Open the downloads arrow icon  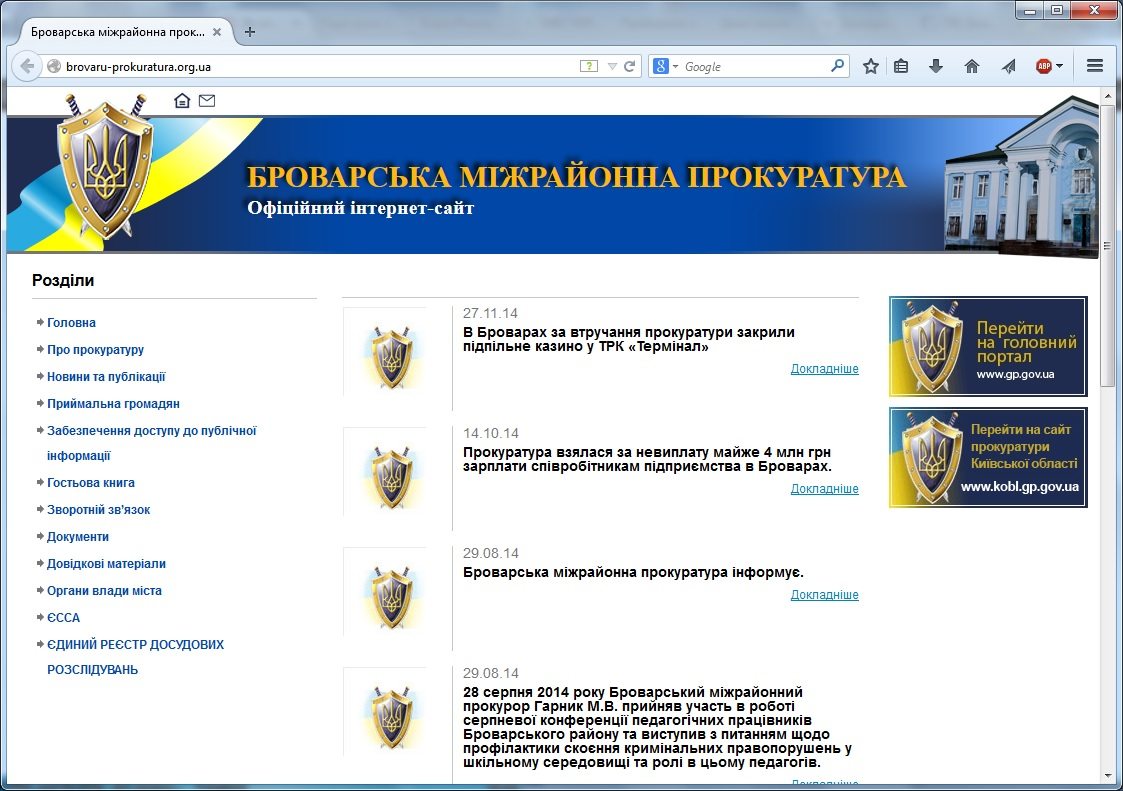tap(936, 66)
